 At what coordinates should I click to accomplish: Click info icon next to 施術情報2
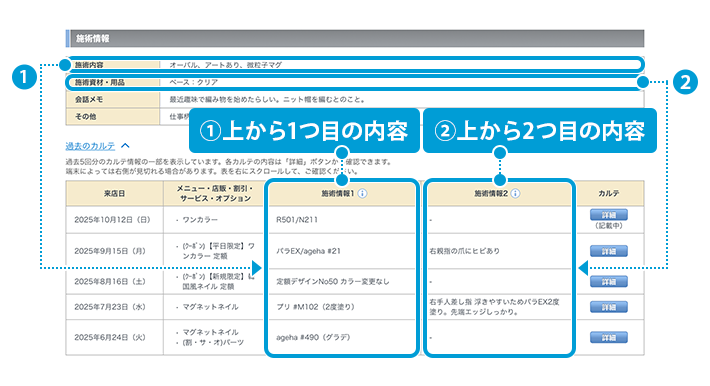coord(515,193)
